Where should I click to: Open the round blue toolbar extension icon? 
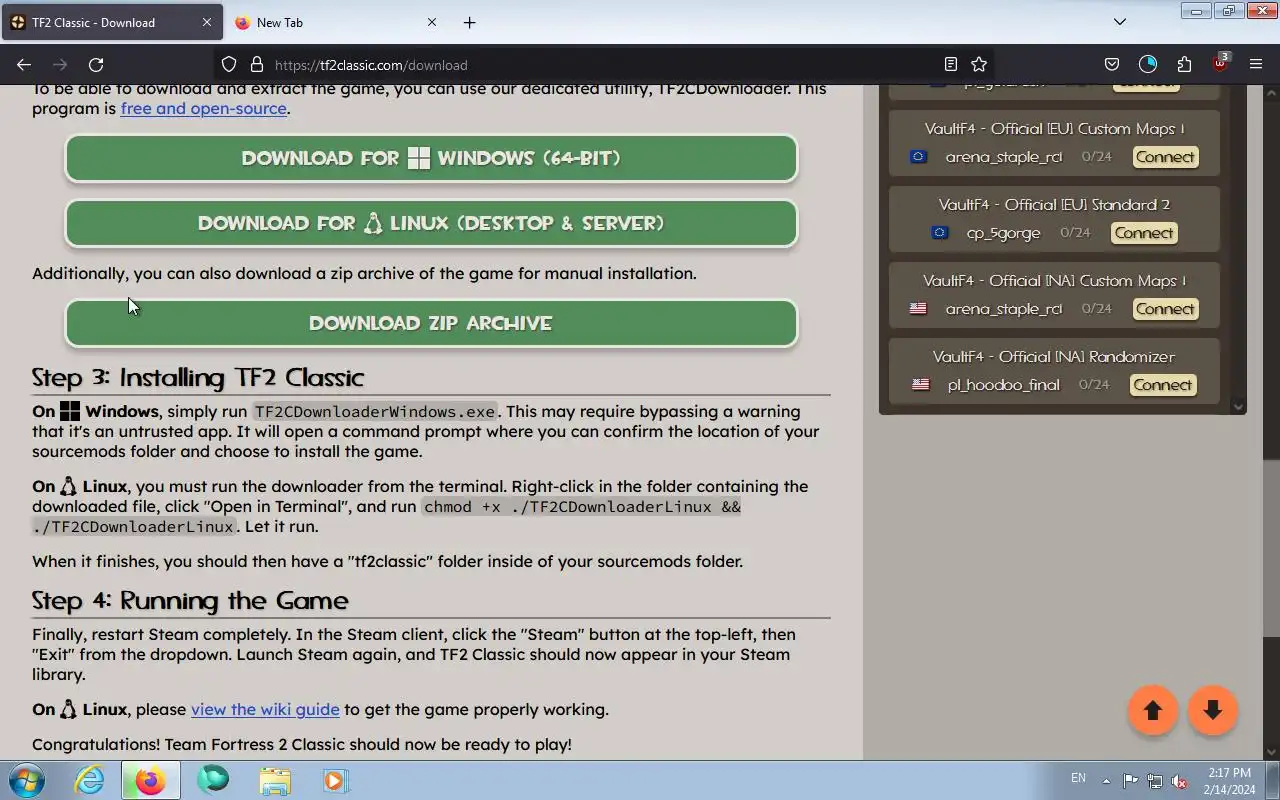pos(1148,65)
